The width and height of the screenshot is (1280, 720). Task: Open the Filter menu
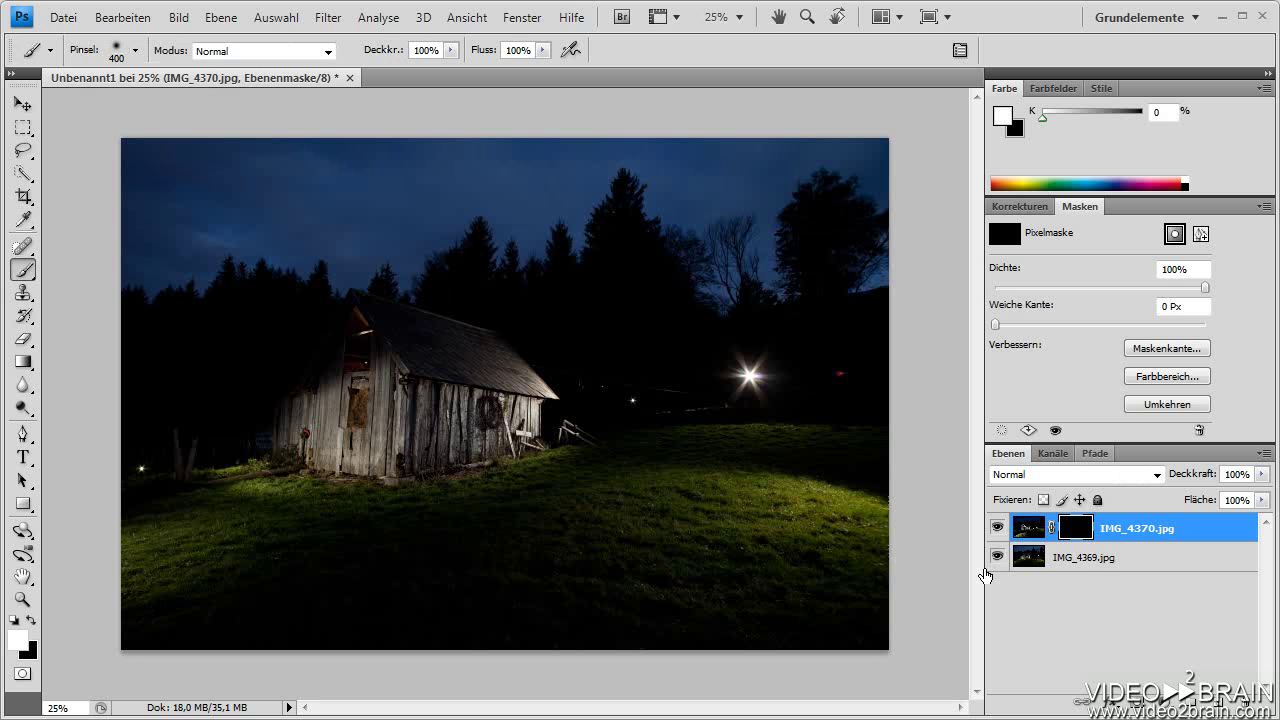tap(328, 17)
